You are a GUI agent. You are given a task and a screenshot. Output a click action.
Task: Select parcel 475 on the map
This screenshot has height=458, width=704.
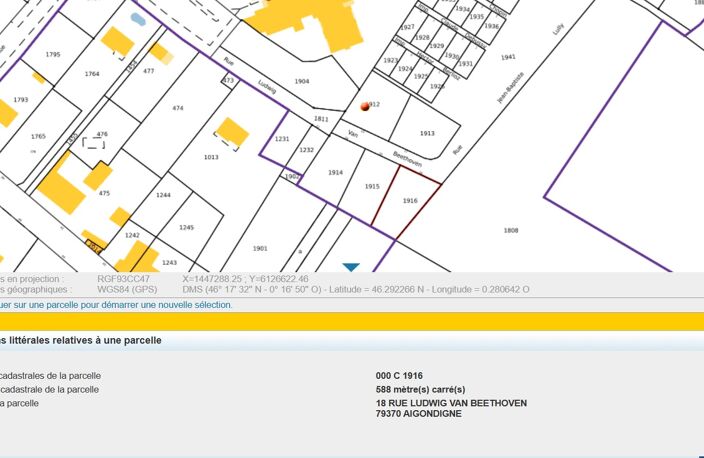coord(104,193)
